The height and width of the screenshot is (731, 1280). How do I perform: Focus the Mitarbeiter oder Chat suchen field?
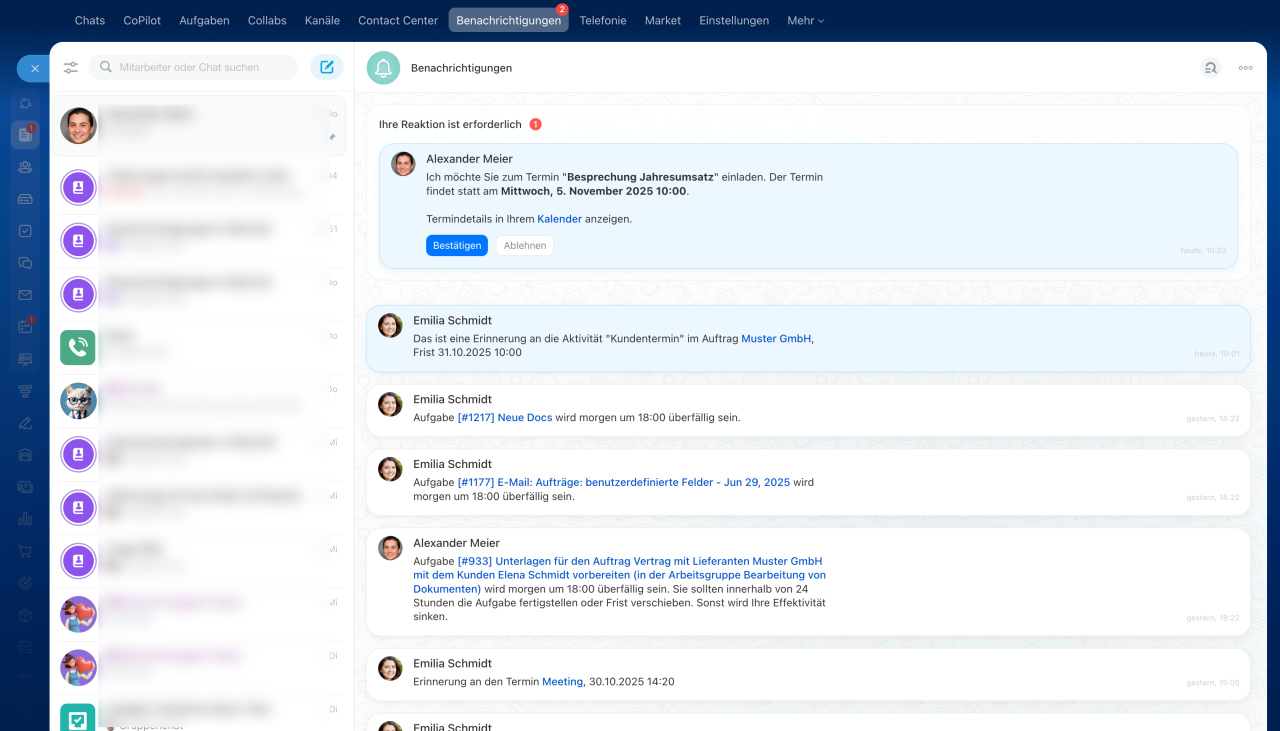tap(200, 67)
